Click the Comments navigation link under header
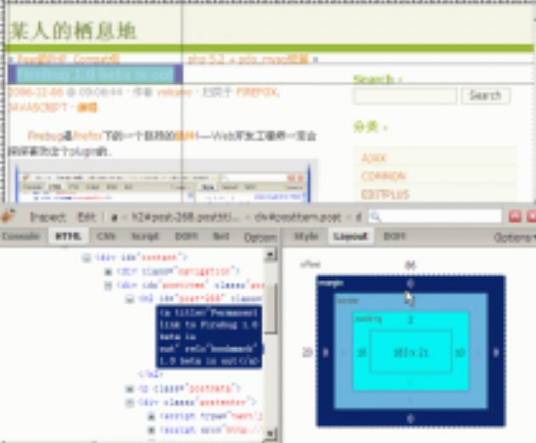The image size is (536, 443). pyautogui.click(x=97, y=59)
